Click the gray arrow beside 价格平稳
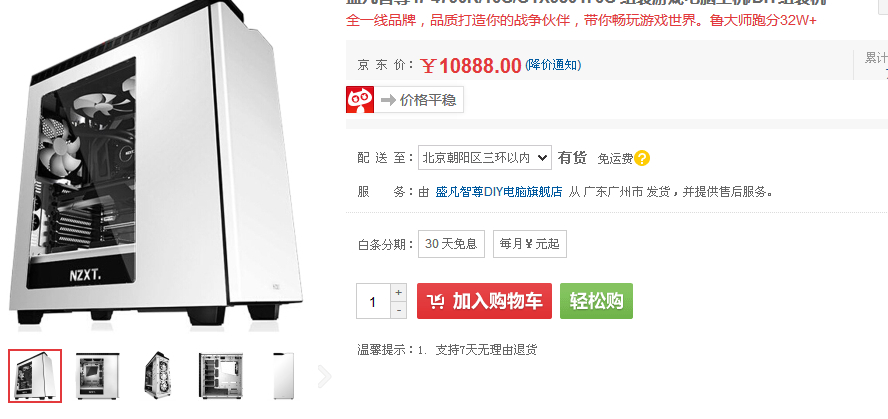The image size is (888, 419). pos(388,100)
